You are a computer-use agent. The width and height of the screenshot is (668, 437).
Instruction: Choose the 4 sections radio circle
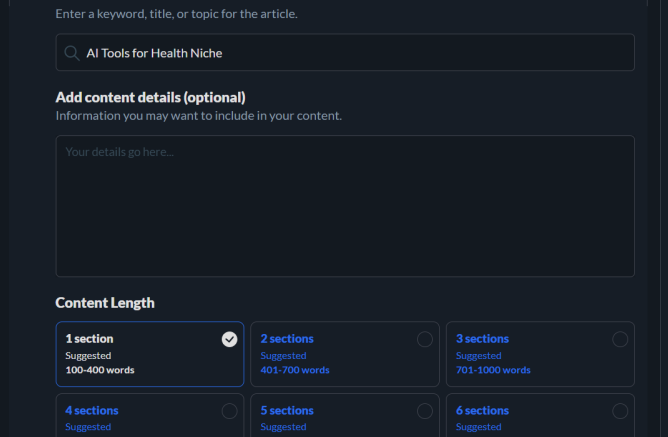(x=229, y=411)
